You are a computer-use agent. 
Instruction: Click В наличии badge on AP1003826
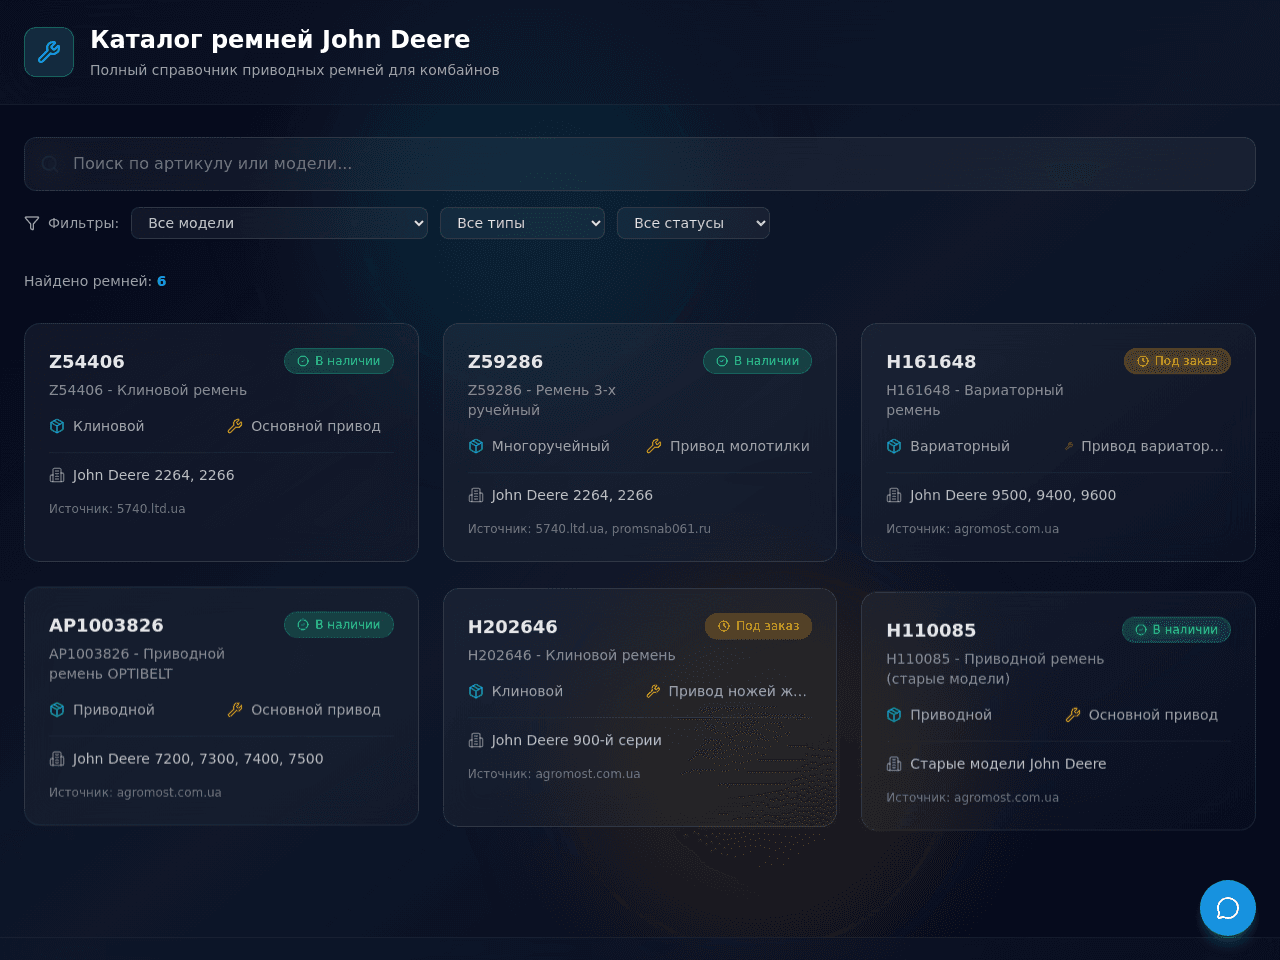[x=339, y=625]
